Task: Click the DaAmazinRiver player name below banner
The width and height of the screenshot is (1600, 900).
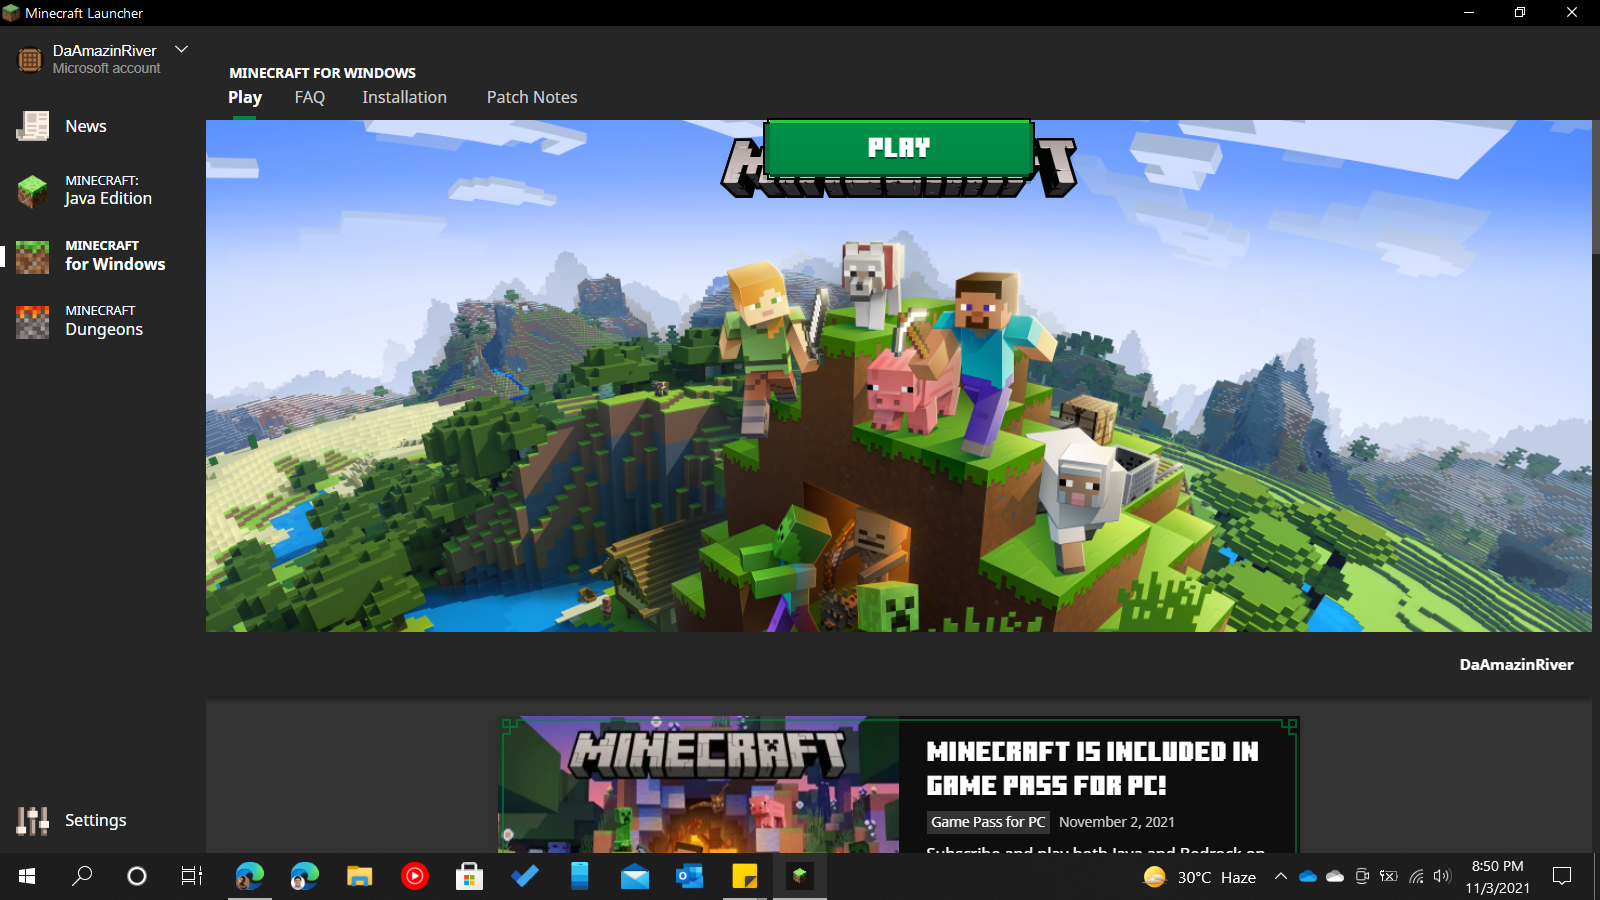Action: (1516, 665)
